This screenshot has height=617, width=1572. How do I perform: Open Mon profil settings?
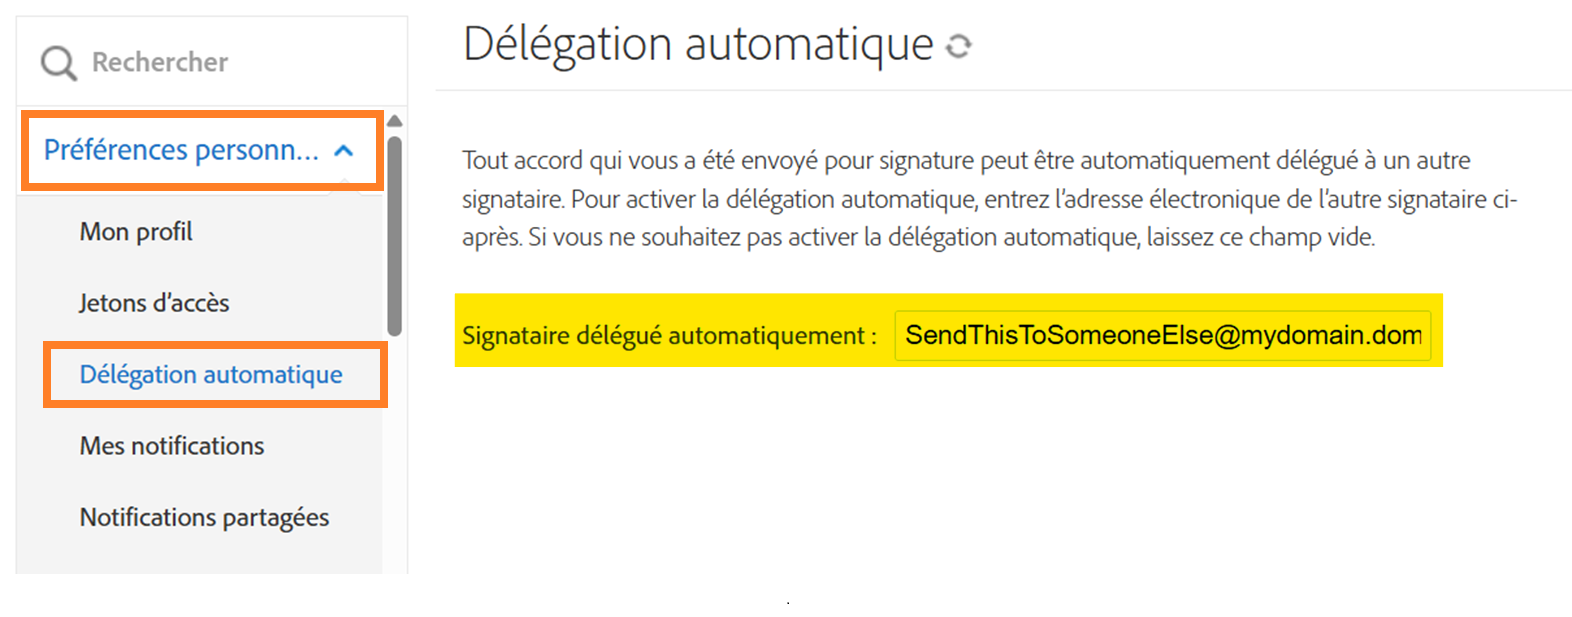coord(135,231)
